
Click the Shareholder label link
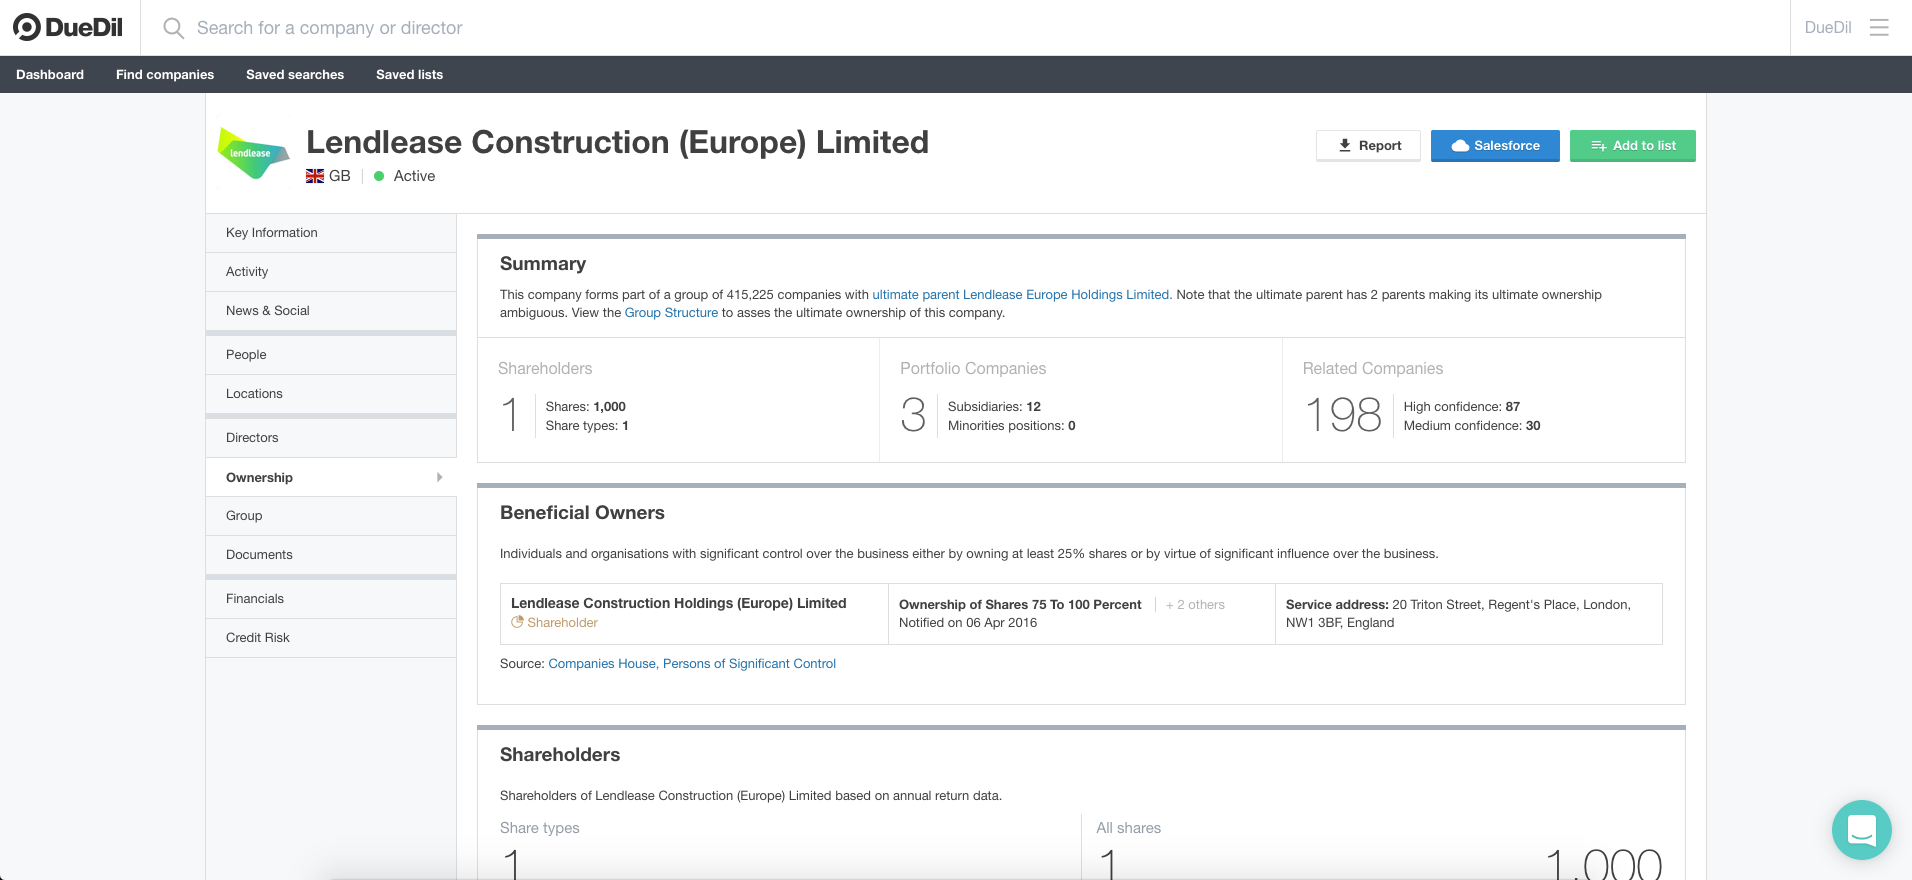click(562, 622)
